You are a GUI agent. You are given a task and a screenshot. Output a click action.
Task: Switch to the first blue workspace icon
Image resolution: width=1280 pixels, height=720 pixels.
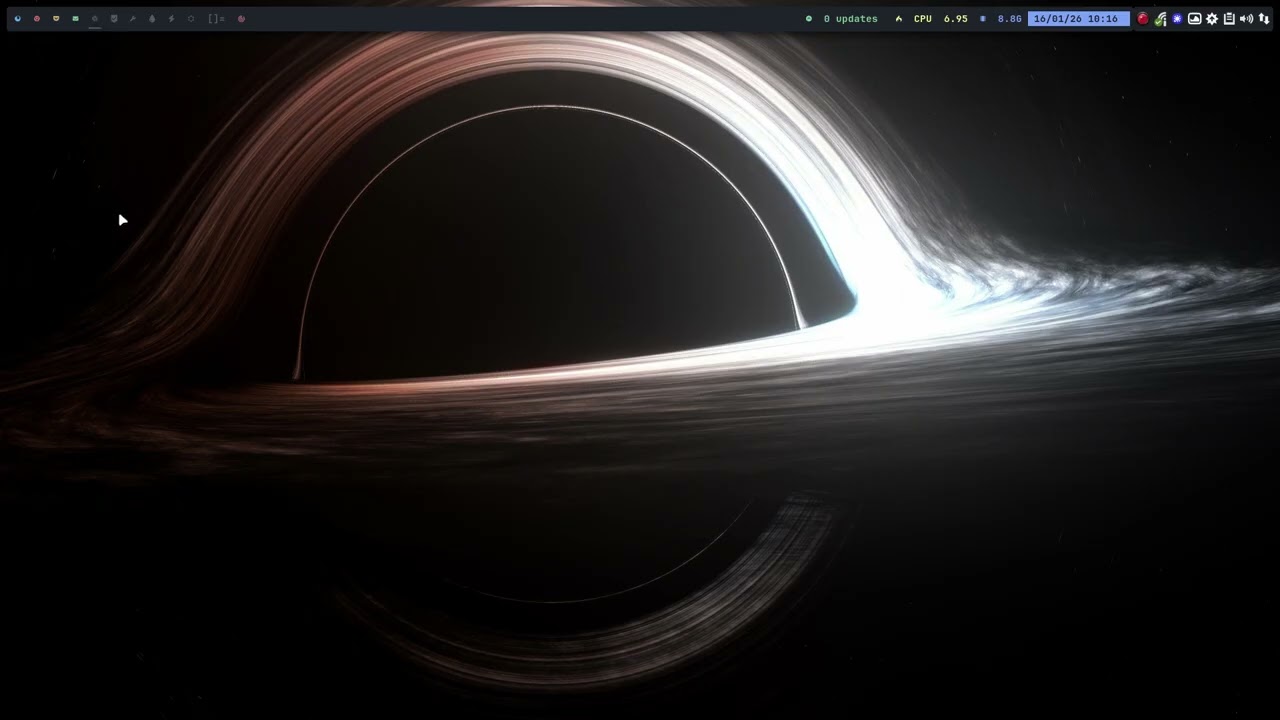tap(17, 18)
